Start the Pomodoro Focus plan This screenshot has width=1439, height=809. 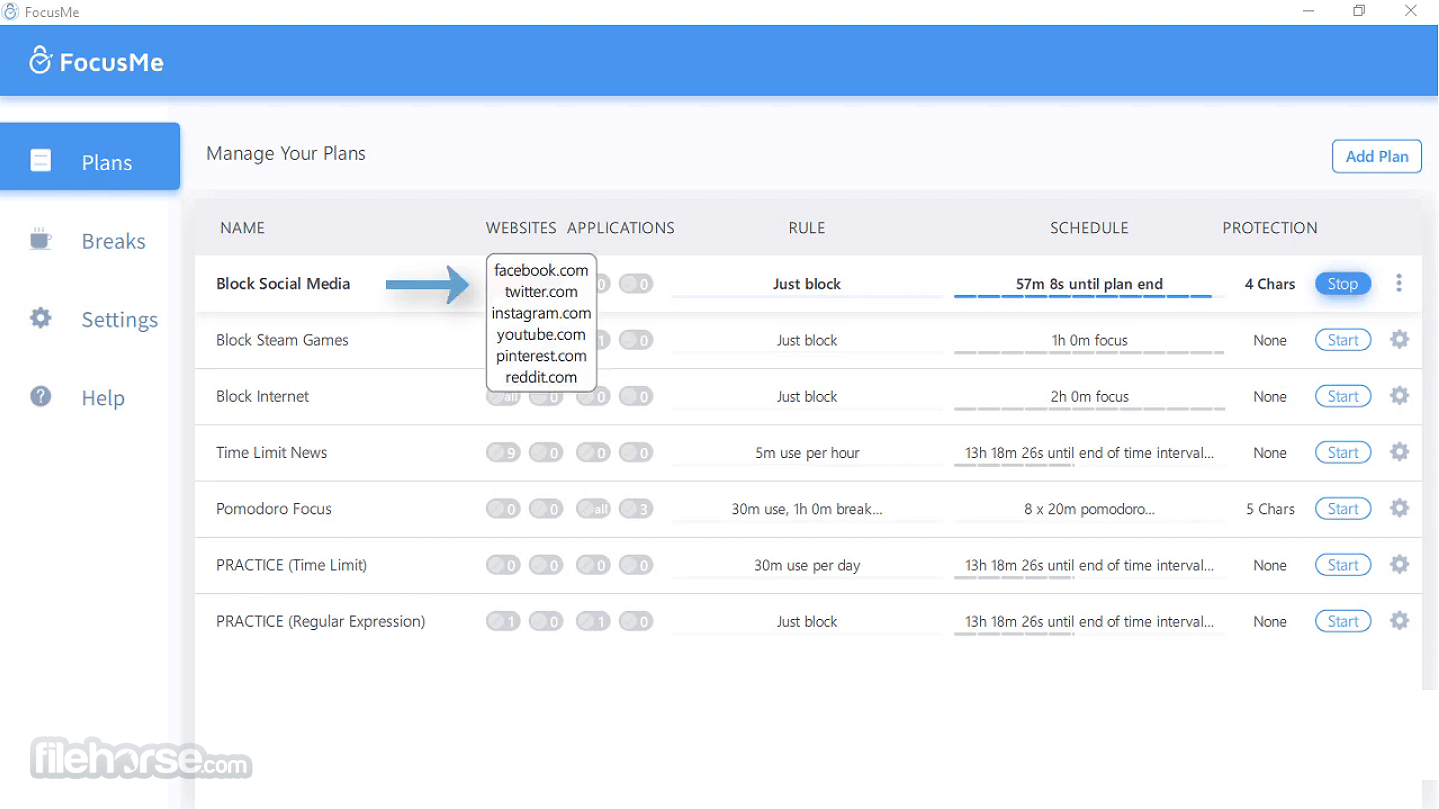pyautogui.click(x=1343, y=508)
